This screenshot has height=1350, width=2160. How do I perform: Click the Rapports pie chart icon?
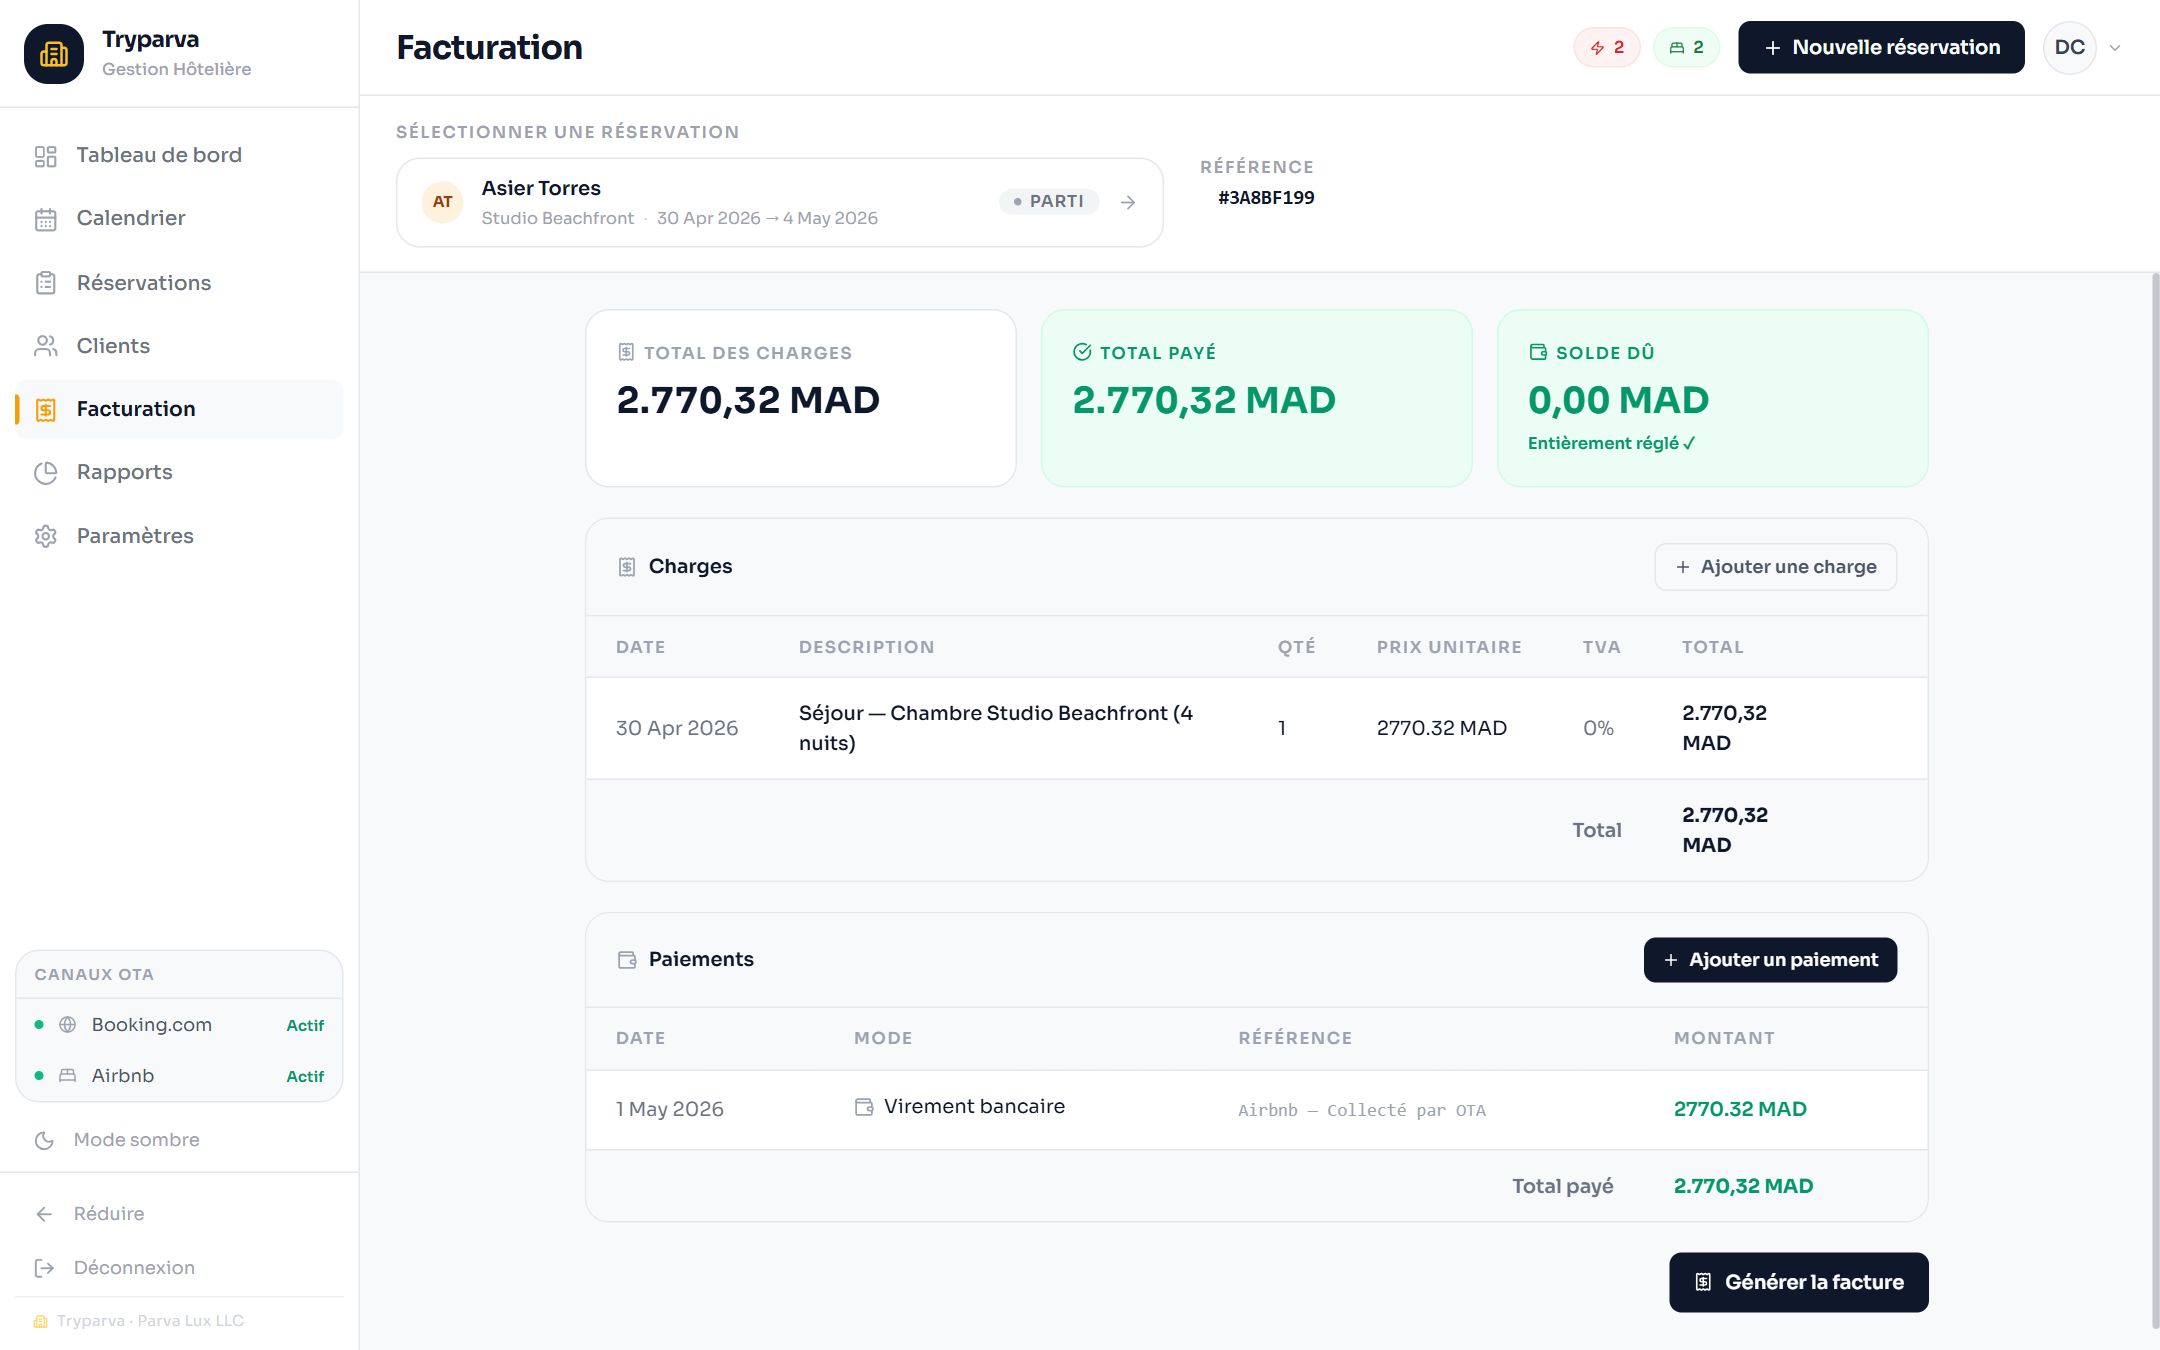point(46,473)
